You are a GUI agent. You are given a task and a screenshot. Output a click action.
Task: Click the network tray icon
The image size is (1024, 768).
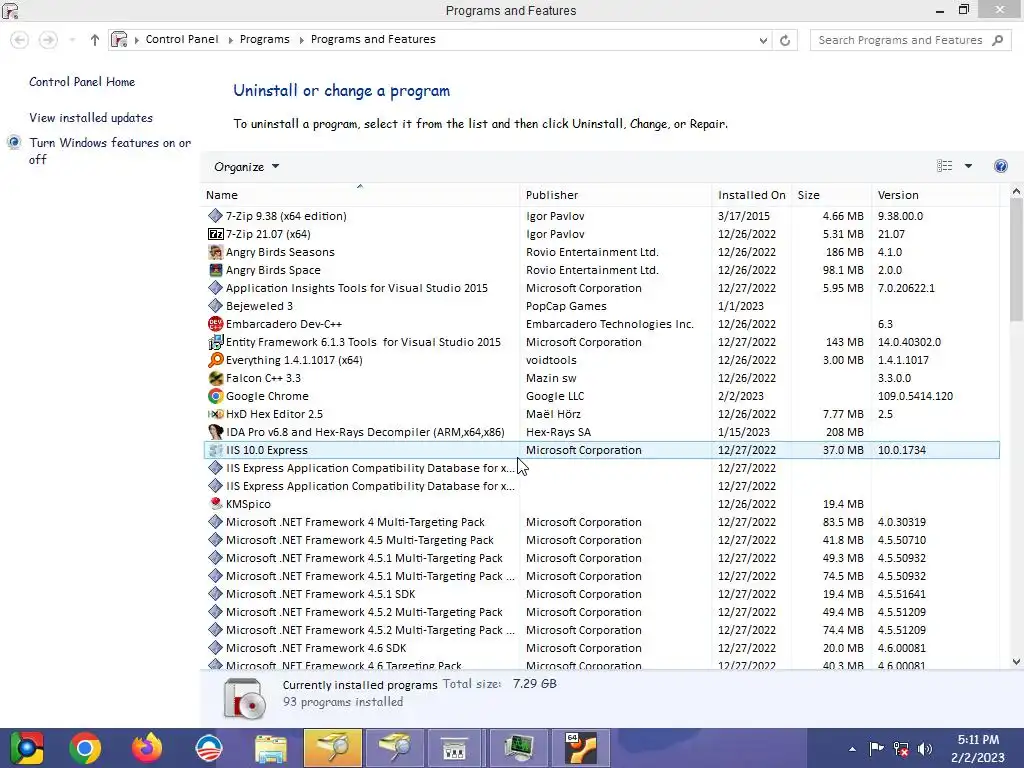901,749
